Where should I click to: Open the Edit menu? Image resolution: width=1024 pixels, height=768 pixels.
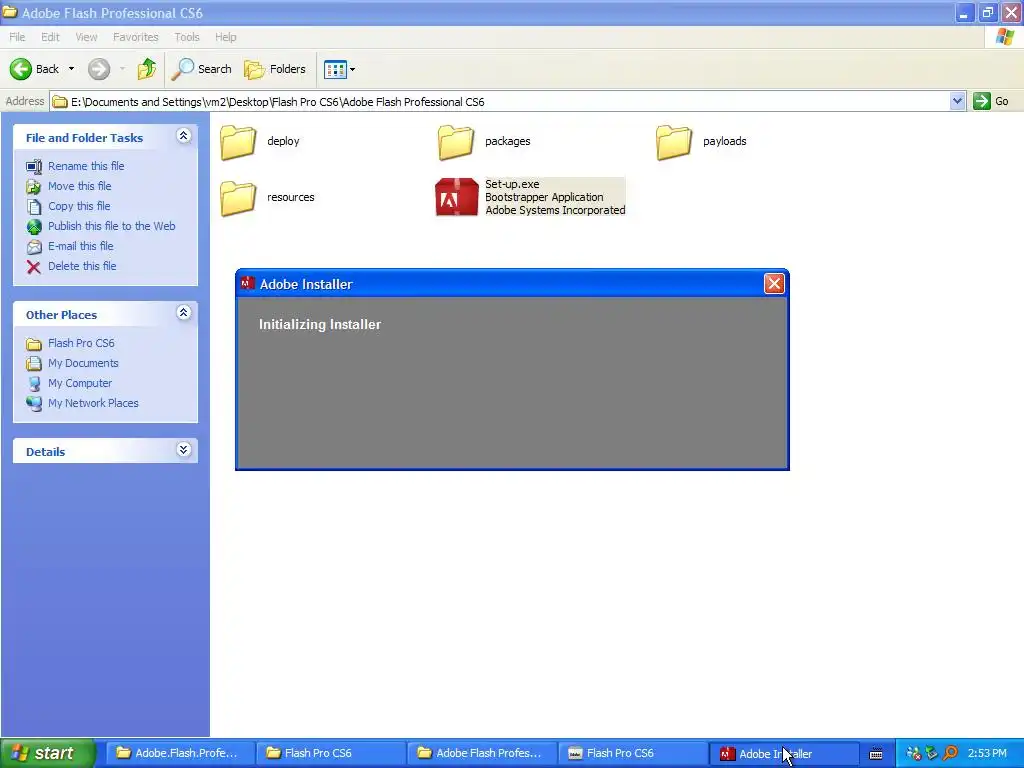(x=50, y=37)
